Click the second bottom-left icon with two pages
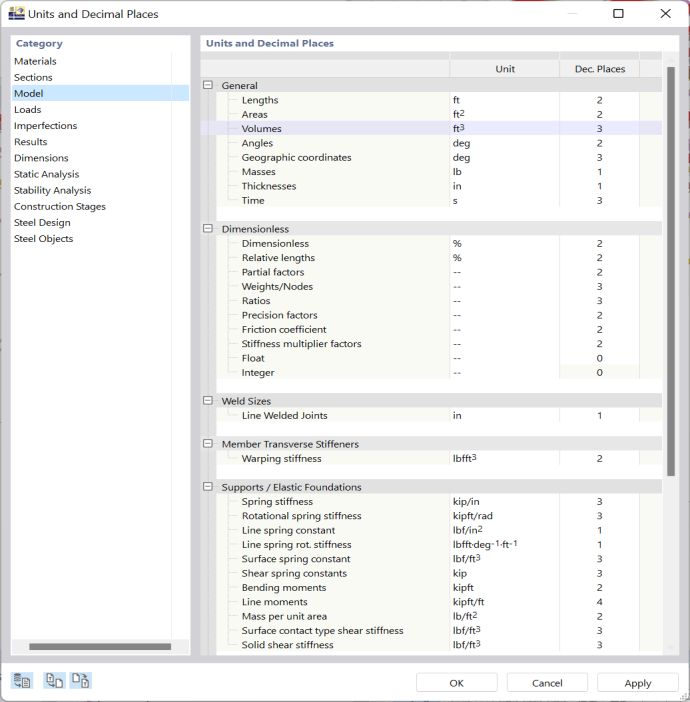This screenshot has width=690, height=702. (54, 681)
